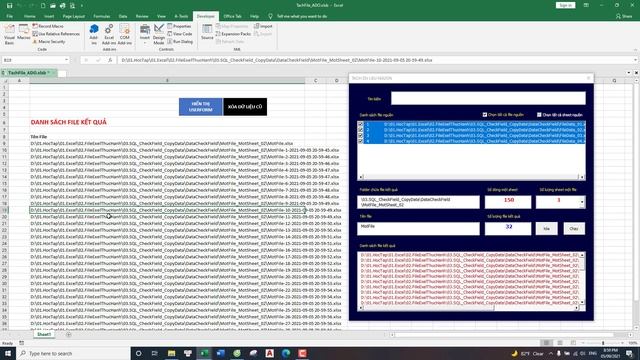Create new workbook from quick access toolbar

43,6
